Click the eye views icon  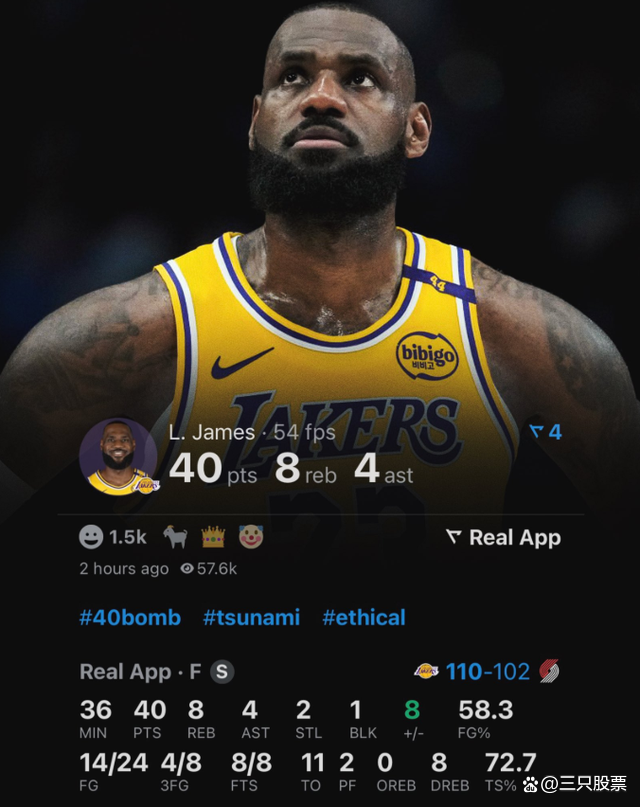click(x=187, y=568)
